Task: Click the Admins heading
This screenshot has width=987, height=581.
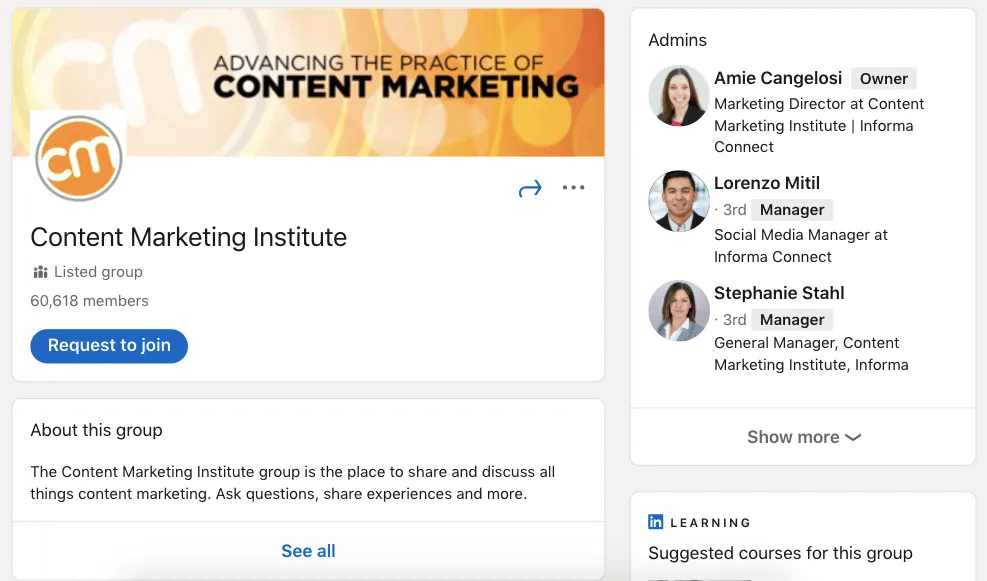Action: click(677, 40)
